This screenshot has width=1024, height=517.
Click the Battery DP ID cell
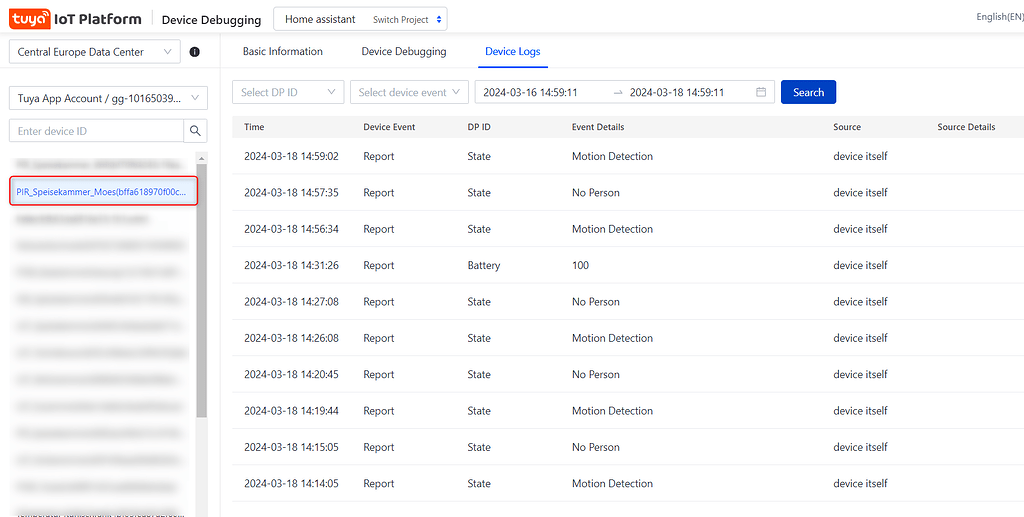(484, 265)
